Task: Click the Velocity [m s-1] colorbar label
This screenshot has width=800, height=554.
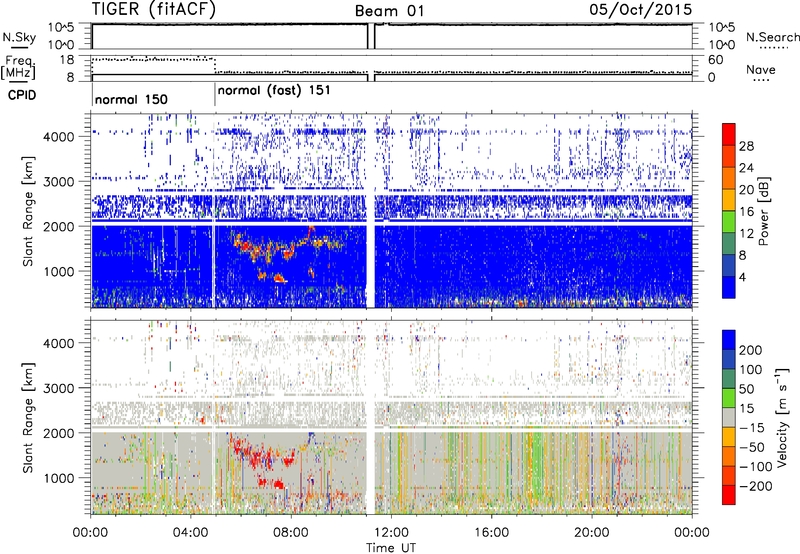Action: [782, 417]
